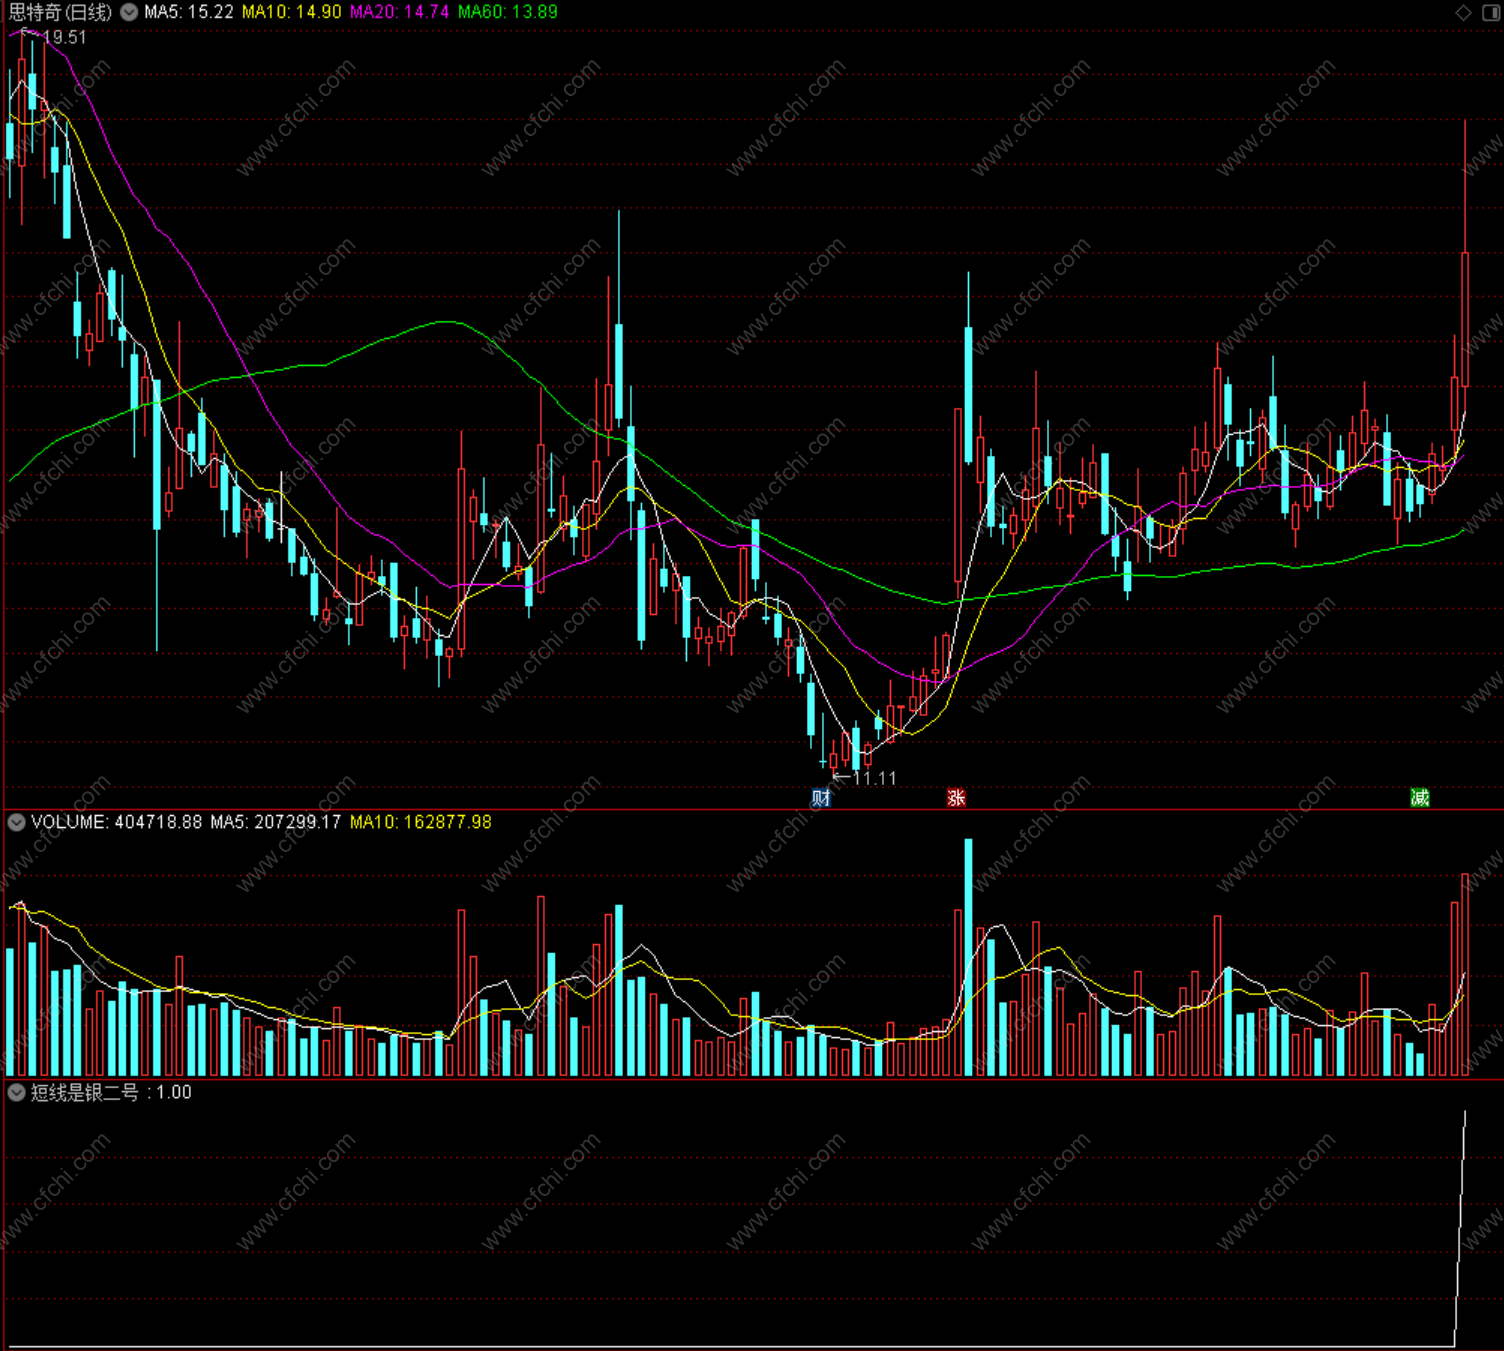The width and height of the screenshot is (1504, 1351).
Task: Select the magenta MA20 14.74 label
Action: [x=400, y=12]
